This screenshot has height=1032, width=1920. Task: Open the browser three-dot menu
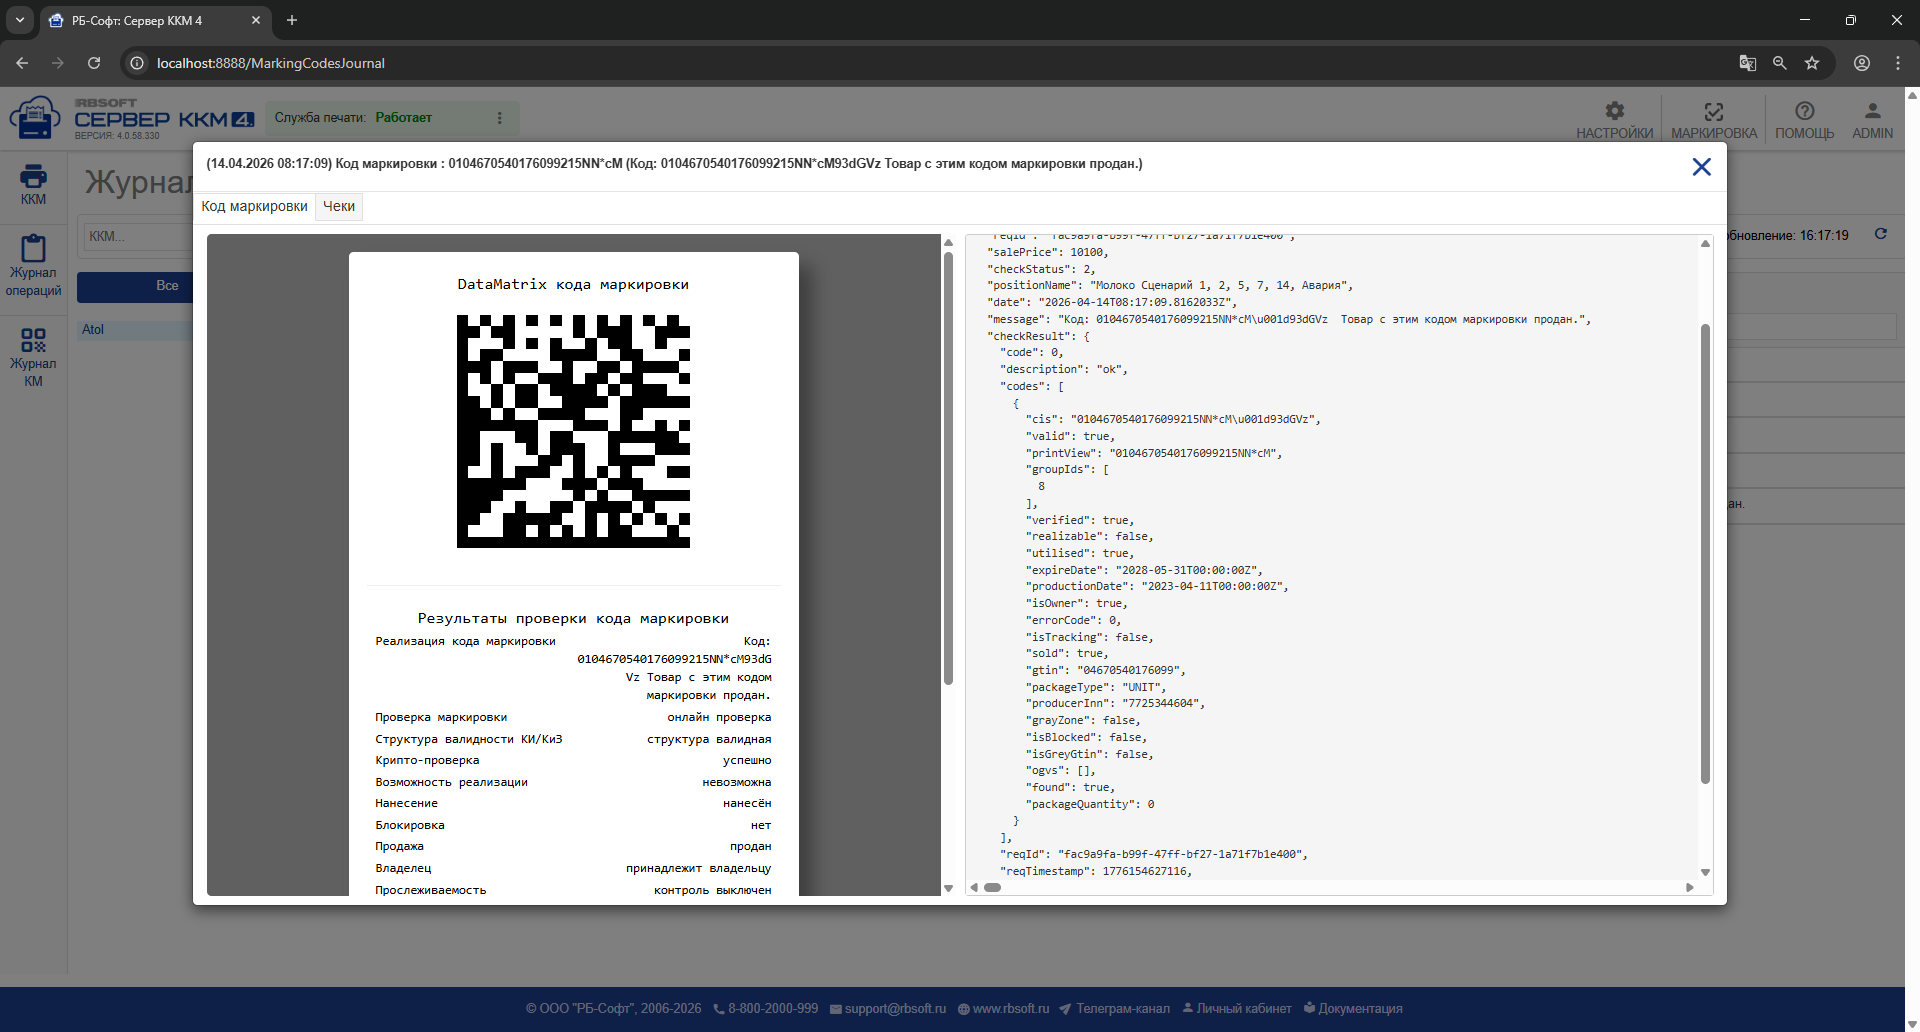[x=1898, y=63]
